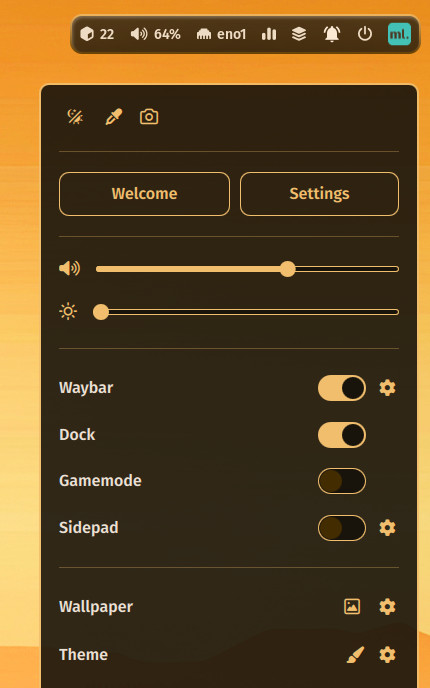The width and height of the screenshot is (430, 688).
Task: Select the color picker eyedropper icon
Action: pyautogui.click(x=114, y=117)
